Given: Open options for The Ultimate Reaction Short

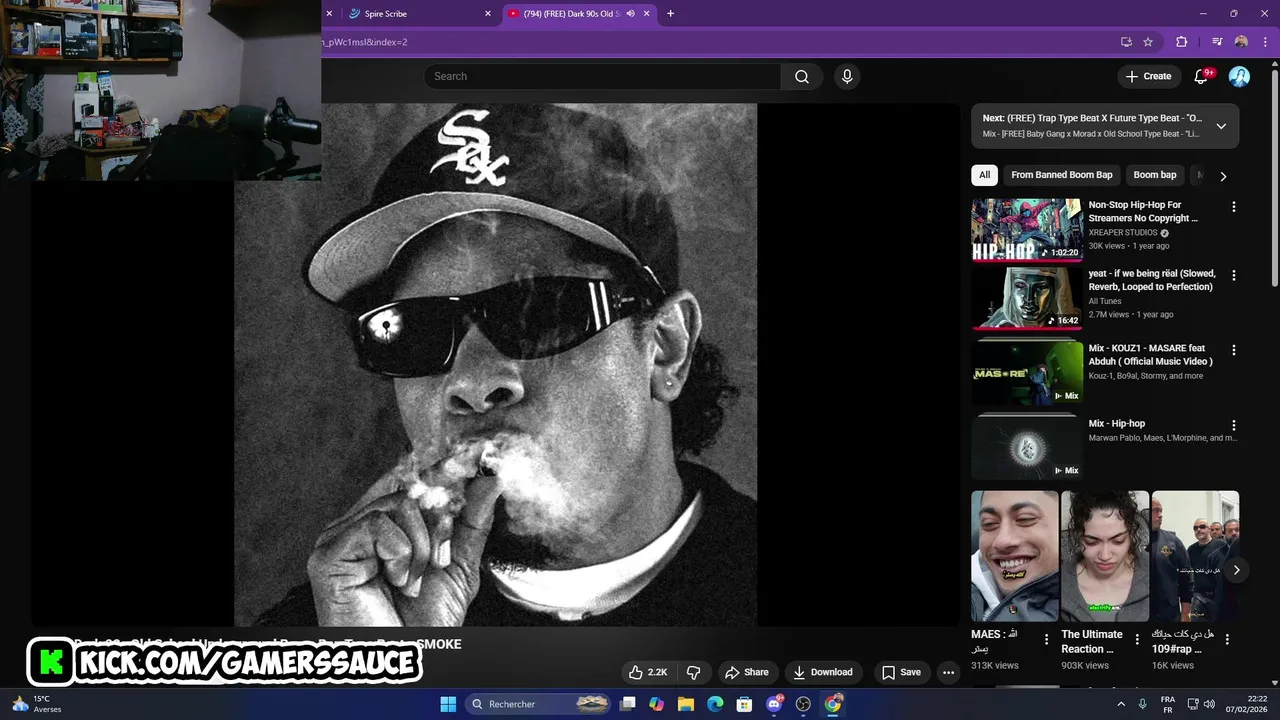Looking at the screenshot, I should (1136, 639).
